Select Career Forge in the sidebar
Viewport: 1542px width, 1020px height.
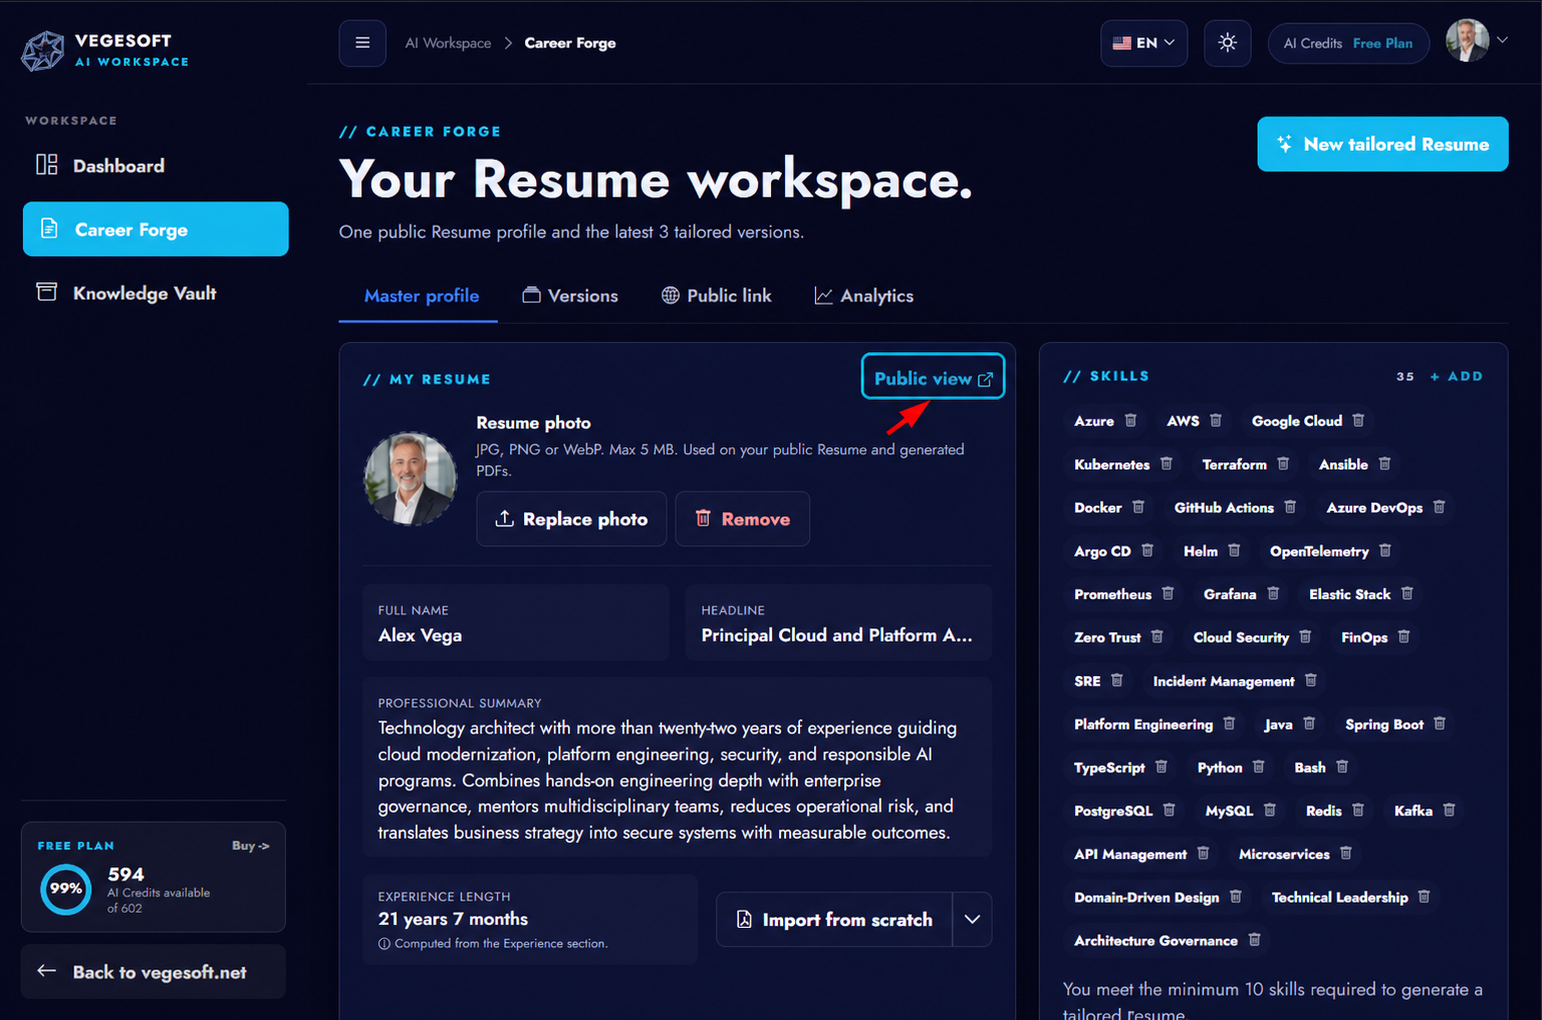tap(155, 229)
